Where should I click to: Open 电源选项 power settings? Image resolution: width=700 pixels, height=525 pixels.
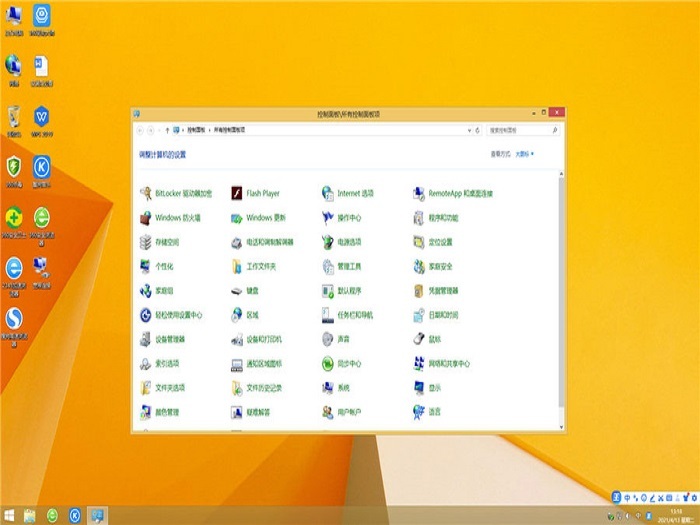click(348, 242)
